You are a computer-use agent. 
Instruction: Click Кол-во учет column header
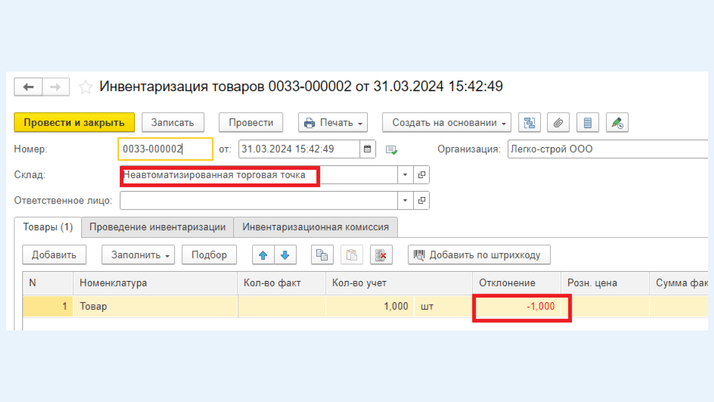coord(399,283)
